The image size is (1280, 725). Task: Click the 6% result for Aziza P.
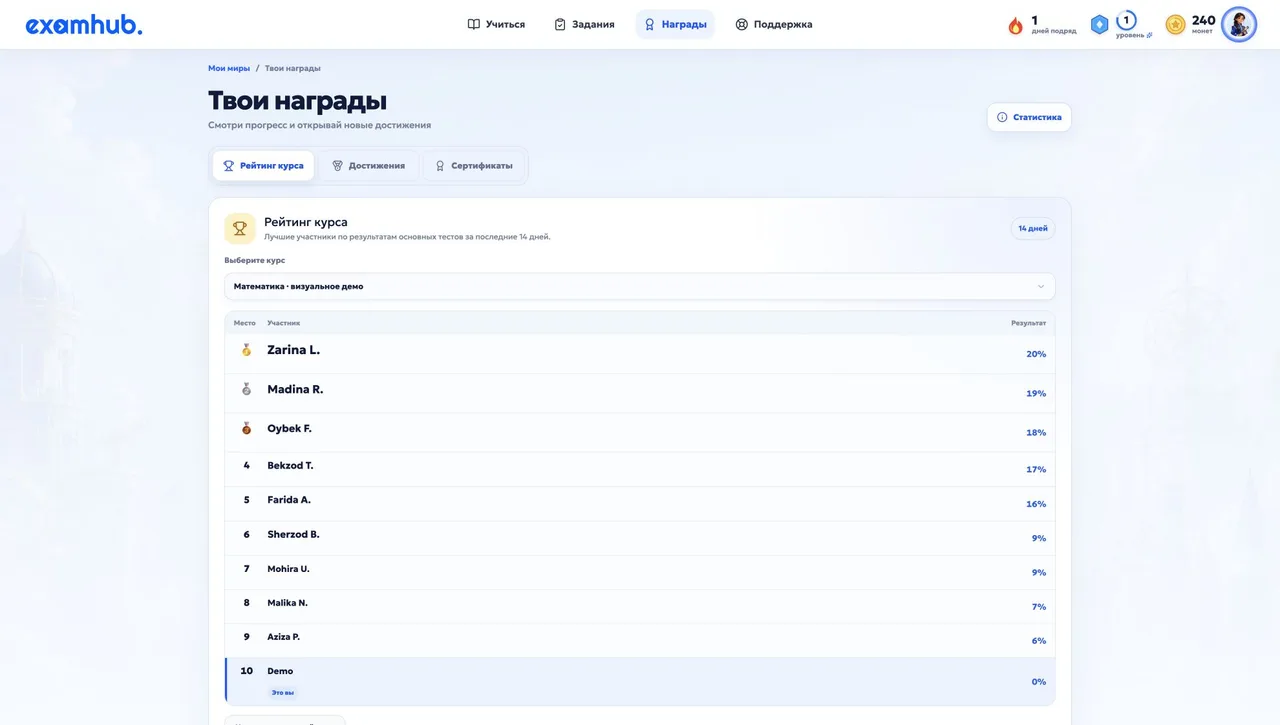pyautogui.click(x=1039, y=641)
